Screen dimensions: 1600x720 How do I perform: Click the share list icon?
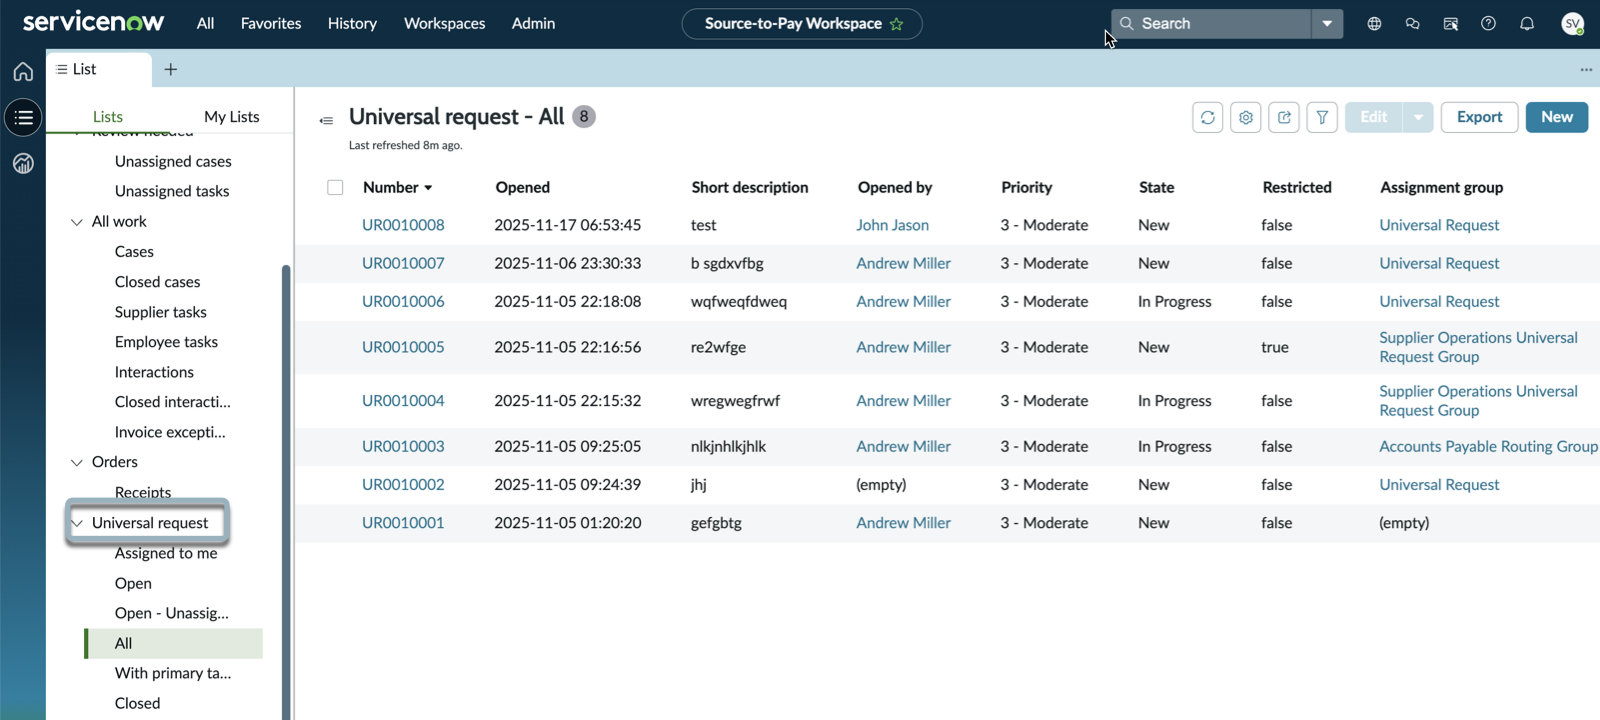(x=1284, y=117)
